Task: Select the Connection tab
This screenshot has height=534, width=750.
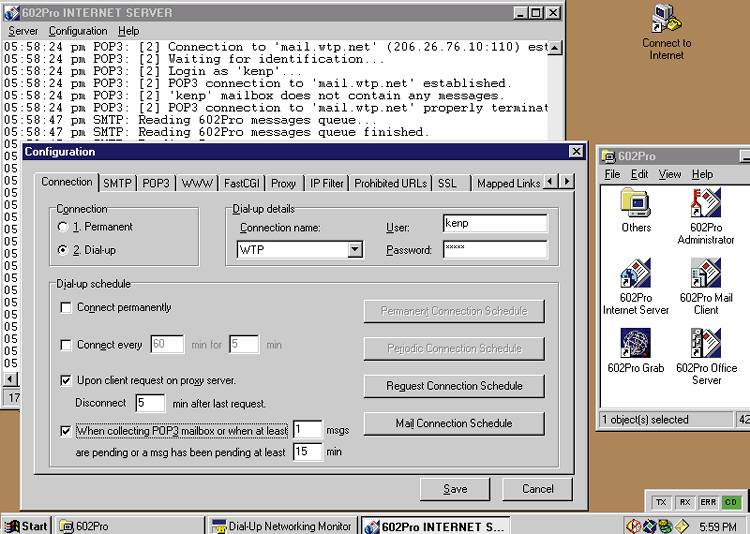Action: pyautogui.click(x=66, y=182)
